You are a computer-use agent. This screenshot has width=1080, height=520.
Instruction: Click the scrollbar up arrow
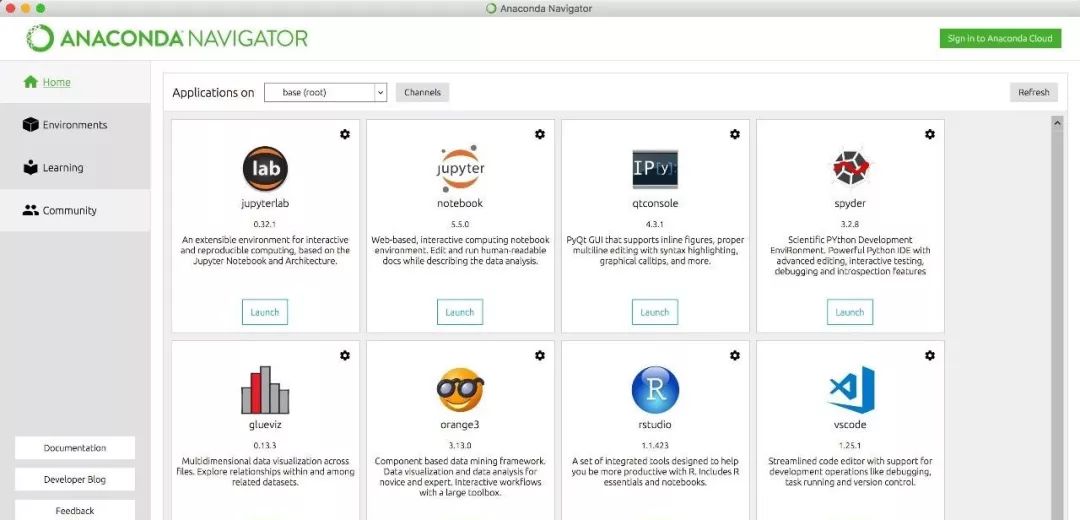[x=1057, y=122]
